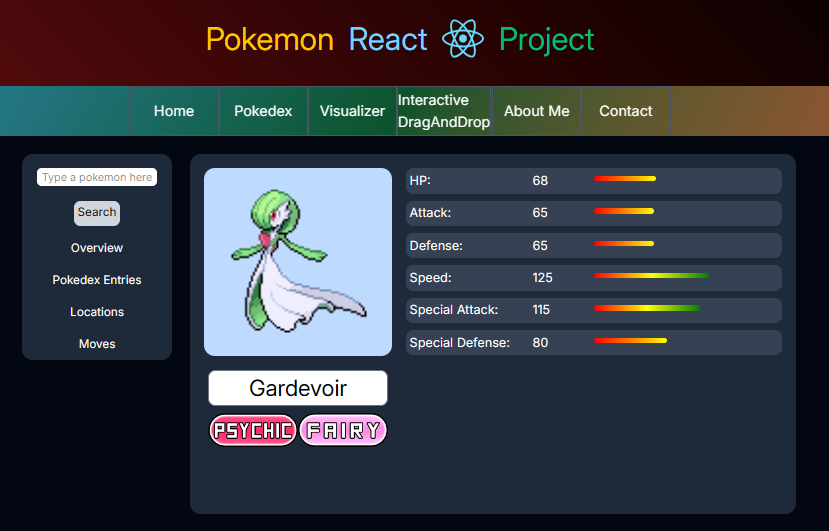Click the HP value 68
Image resolution: width=829 pixels, height=531 pixels.
(x=540, y=181)
